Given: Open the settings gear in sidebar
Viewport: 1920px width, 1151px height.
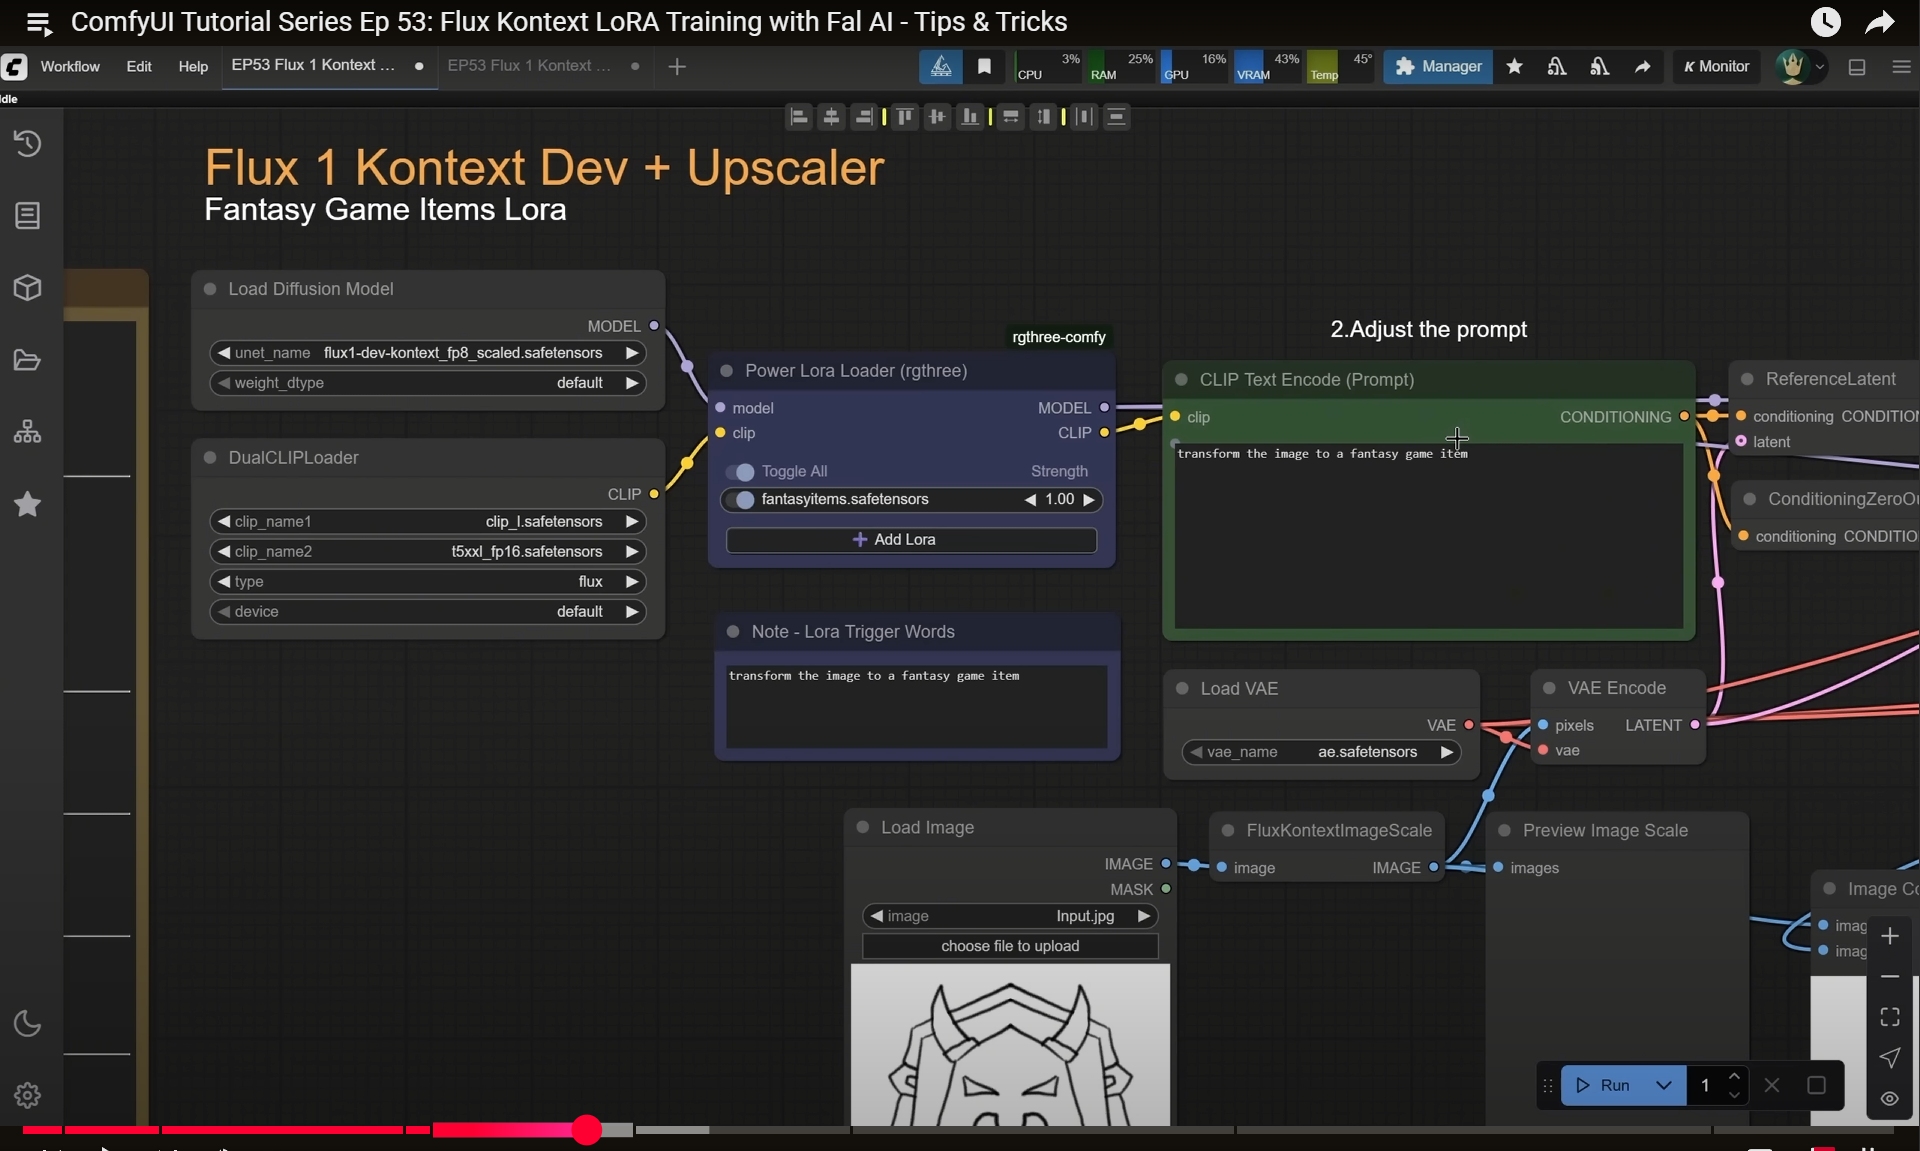Looking at the screenshot, I should tap(27, 1095).
